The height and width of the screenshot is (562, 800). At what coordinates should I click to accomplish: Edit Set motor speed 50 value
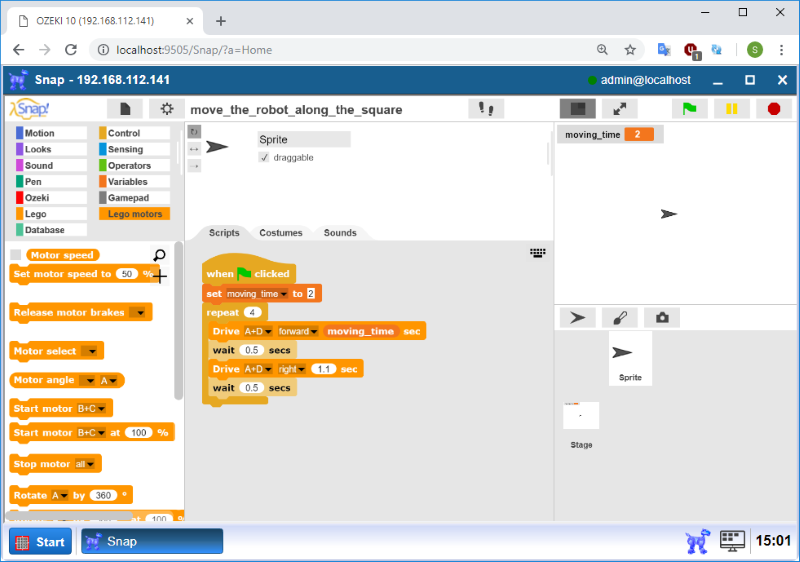click(x=127, y=274)
